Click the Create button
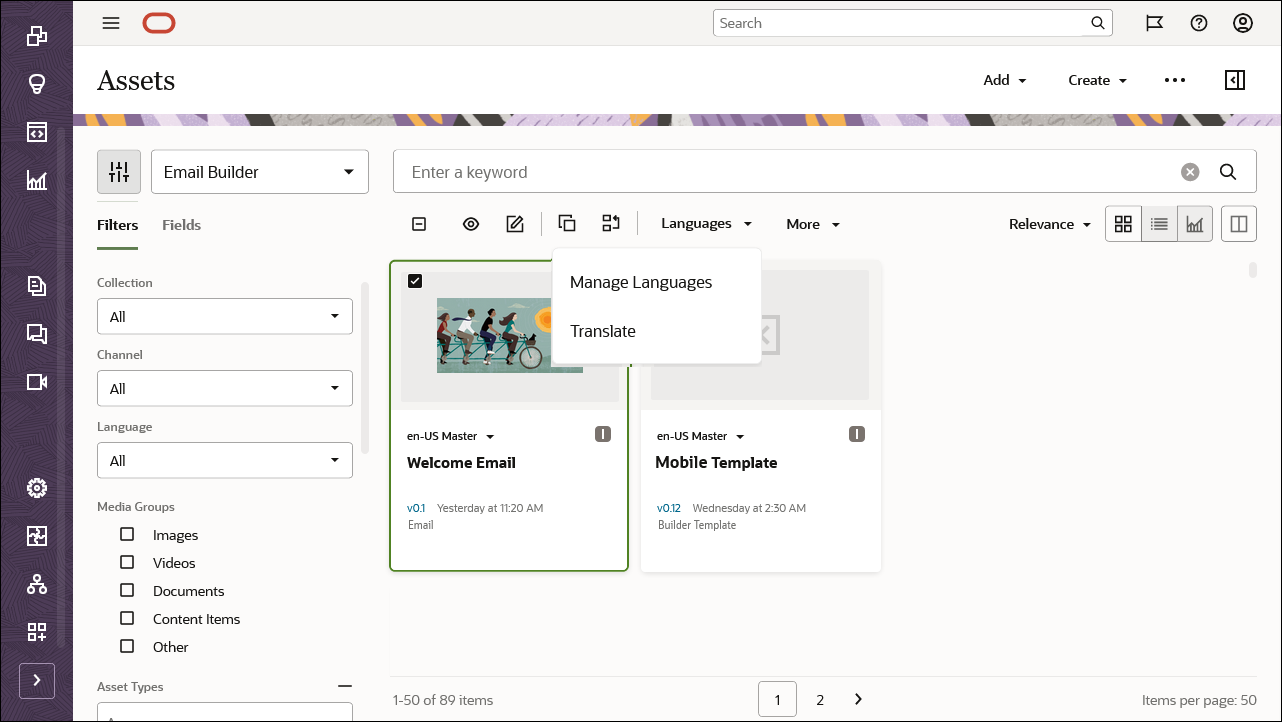1282x722 pixels. tap(1096, 80)
